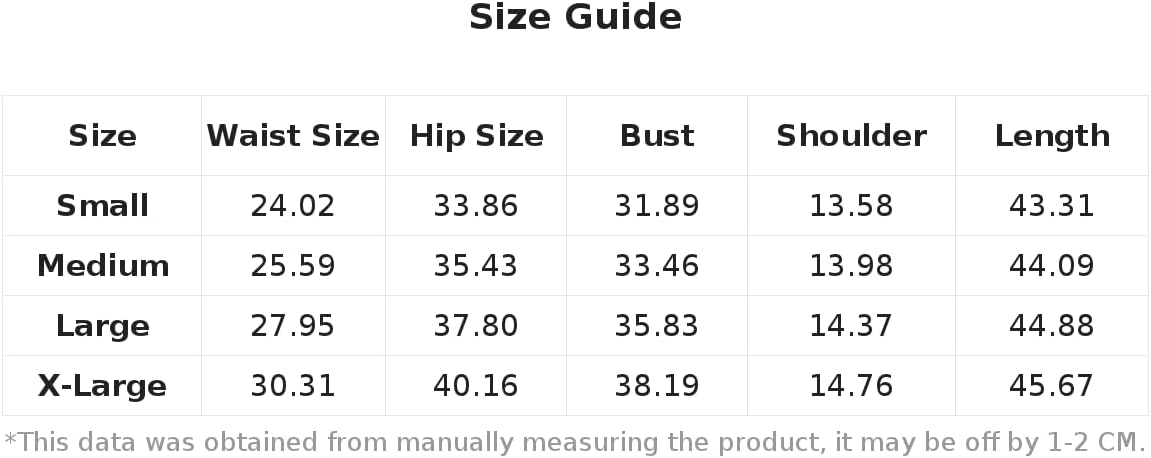
Task: Click the Small size row label
Action: 102,206
